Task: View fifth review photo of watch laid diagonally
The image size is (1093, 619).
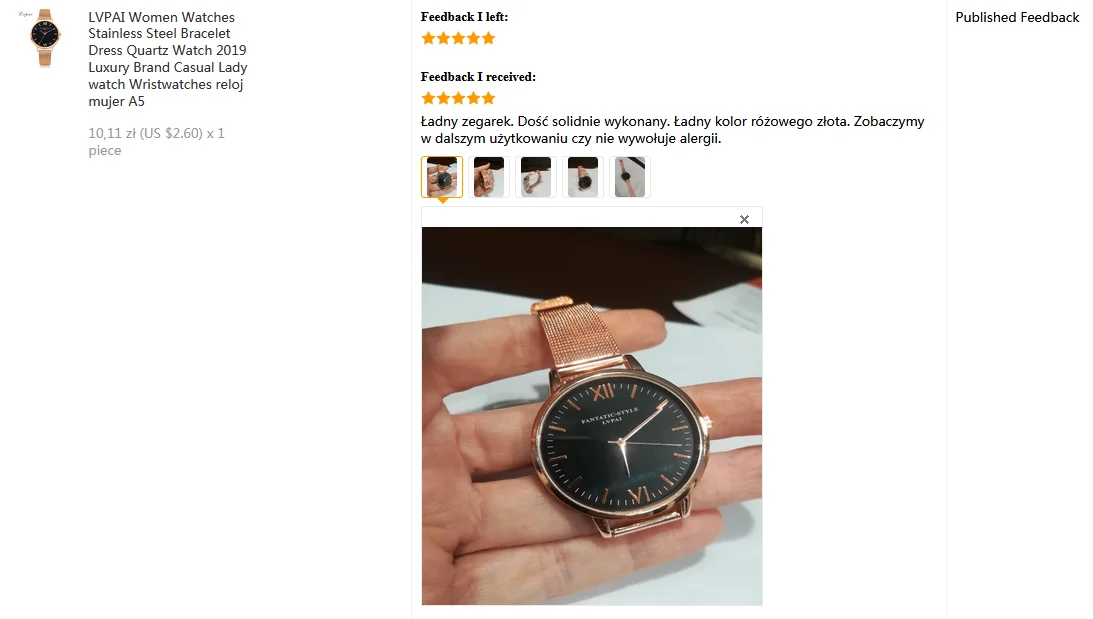Action: tap(630, 177)
